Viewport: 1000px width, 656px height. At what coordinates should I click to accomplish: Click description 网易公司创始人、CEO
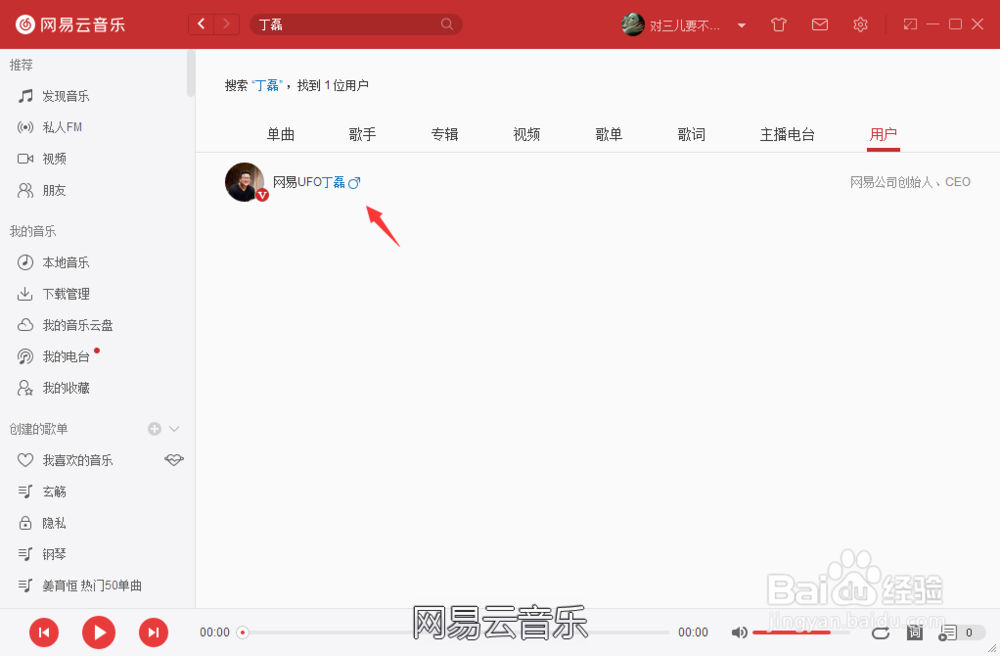click(910, 182)
